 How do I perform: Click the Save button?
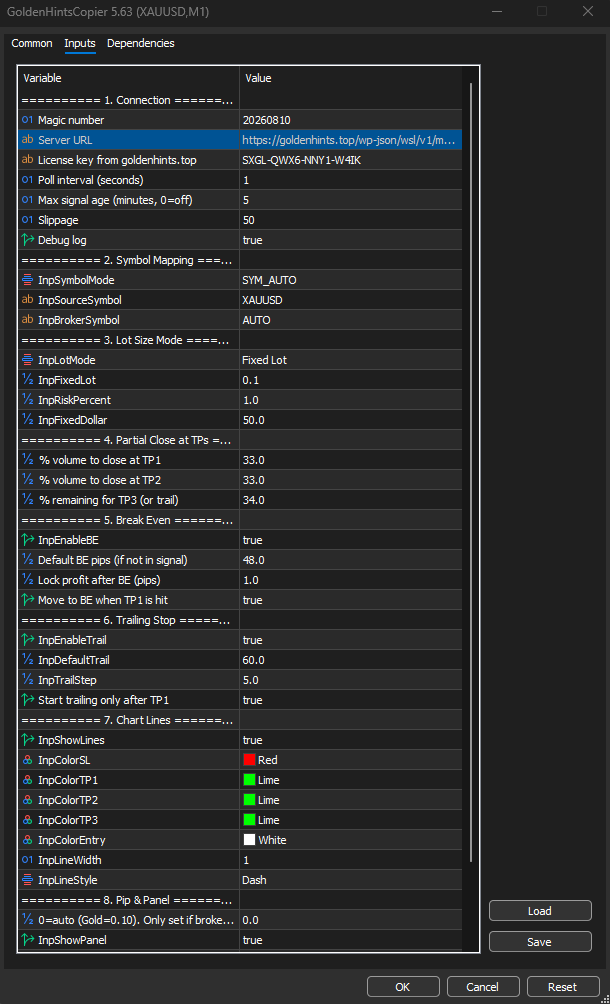(540, 942)
